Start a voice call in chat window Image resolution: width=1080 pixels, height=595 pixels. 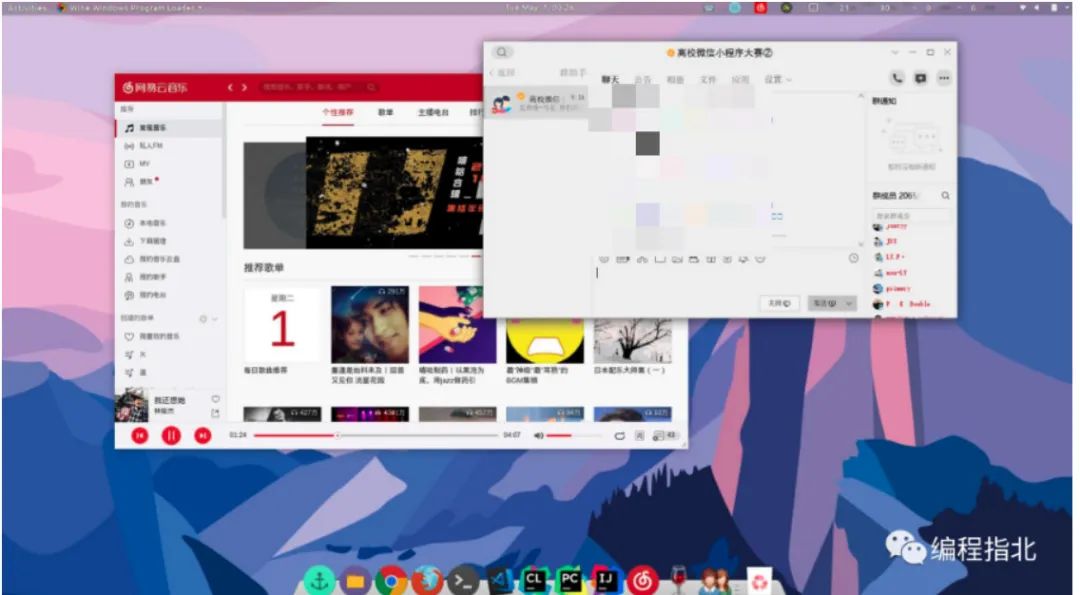tap(897, 79)
